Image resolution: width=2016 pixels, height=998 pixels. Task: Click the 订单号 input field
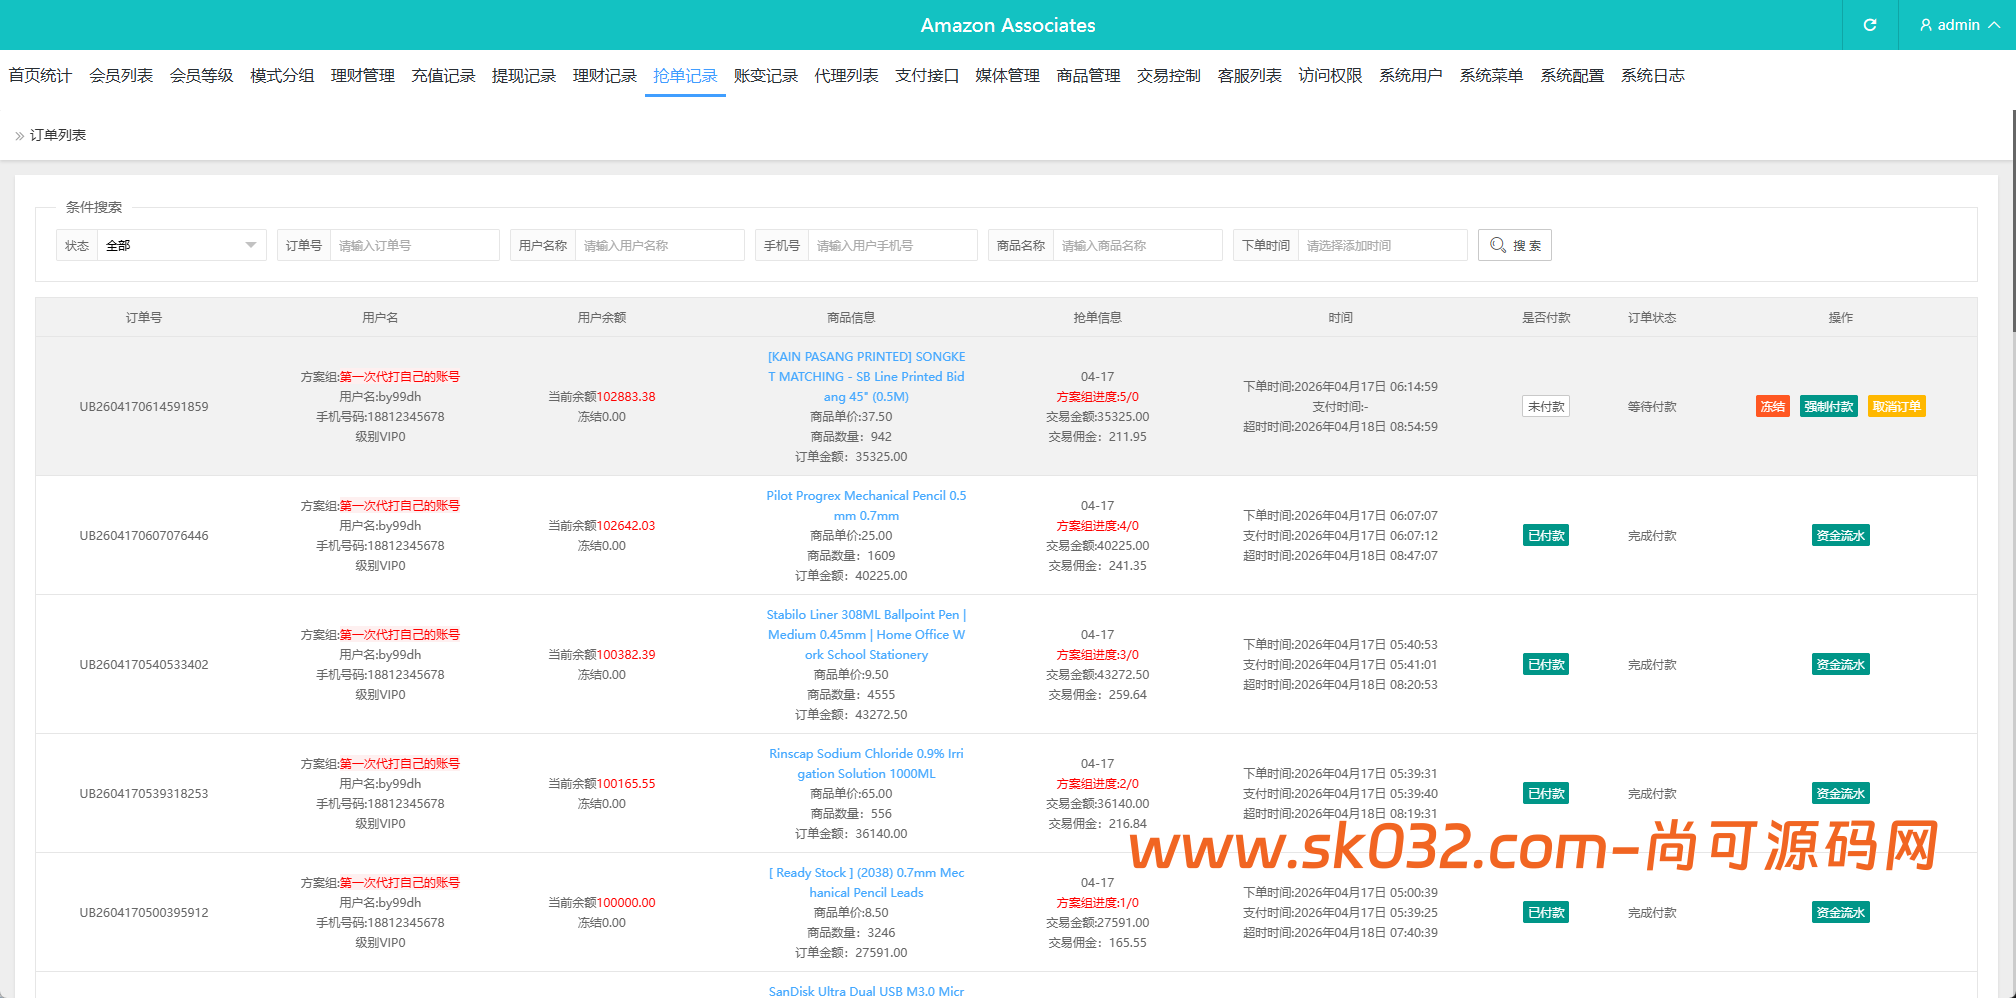point(414,245)
